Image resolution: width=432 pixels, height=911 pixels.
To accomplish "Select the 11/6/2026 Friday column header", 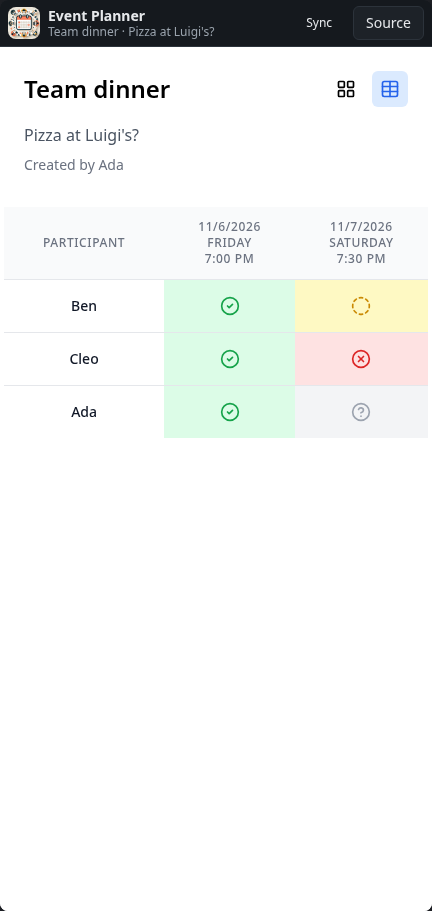I will coord(229,243).
